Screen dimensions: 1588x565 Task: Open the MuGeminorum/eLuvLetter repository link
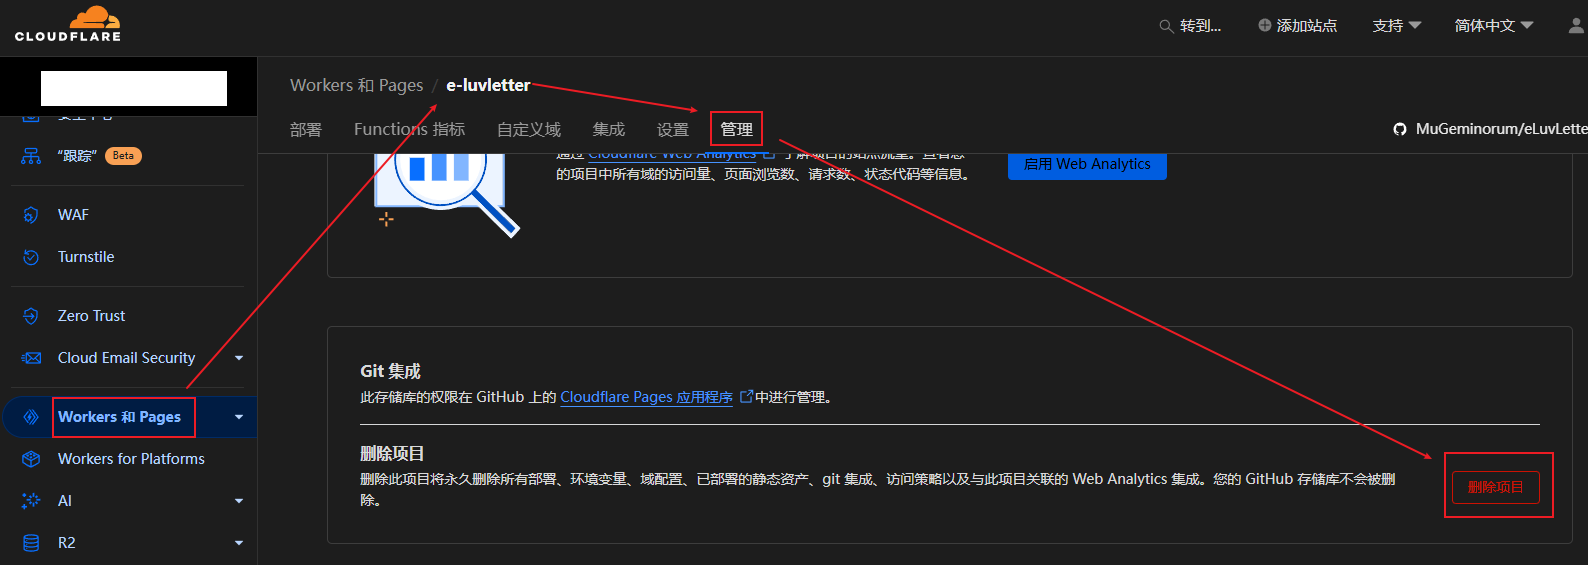point(1501,129)
